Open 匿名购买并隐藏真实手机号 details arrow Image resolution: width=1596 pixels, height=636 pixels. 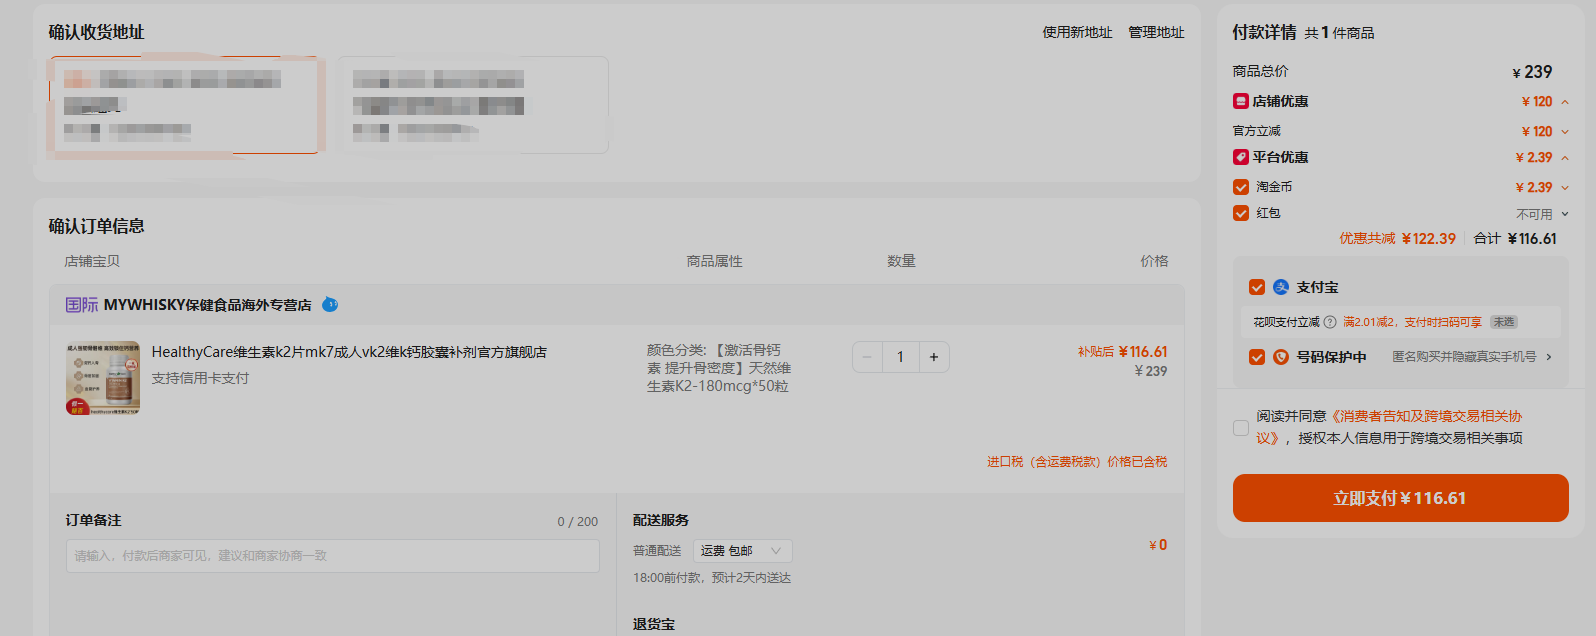(1549, 357)
